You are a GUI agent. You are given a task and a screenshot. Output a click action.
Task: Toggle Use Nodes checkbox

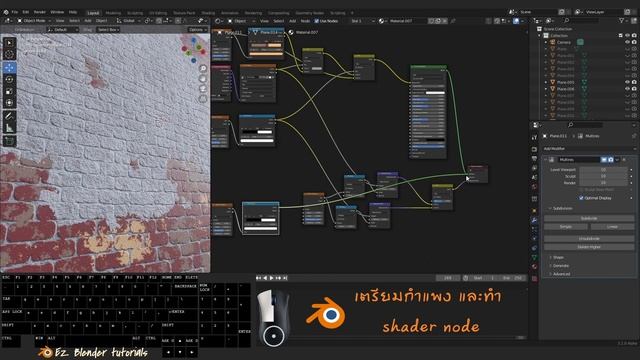click(316, 21)
